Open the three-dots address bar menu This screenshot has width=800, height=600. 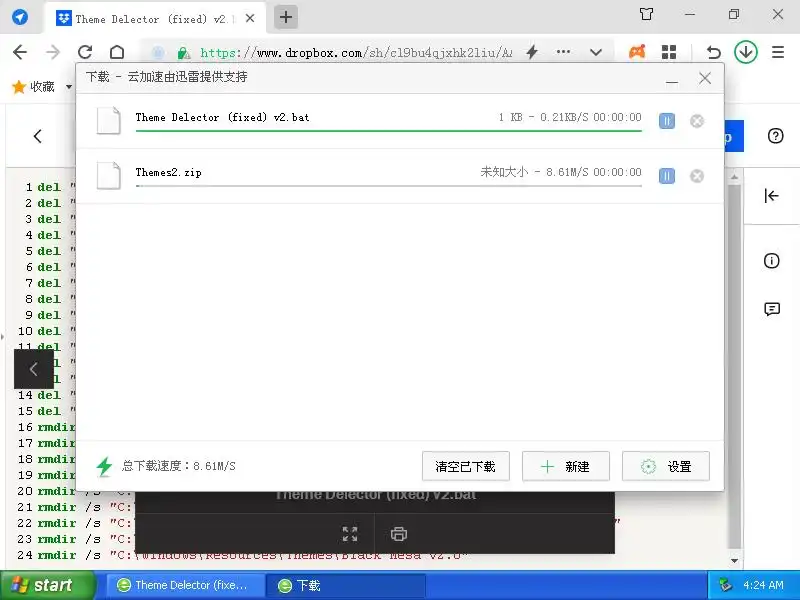pos(563,52)
